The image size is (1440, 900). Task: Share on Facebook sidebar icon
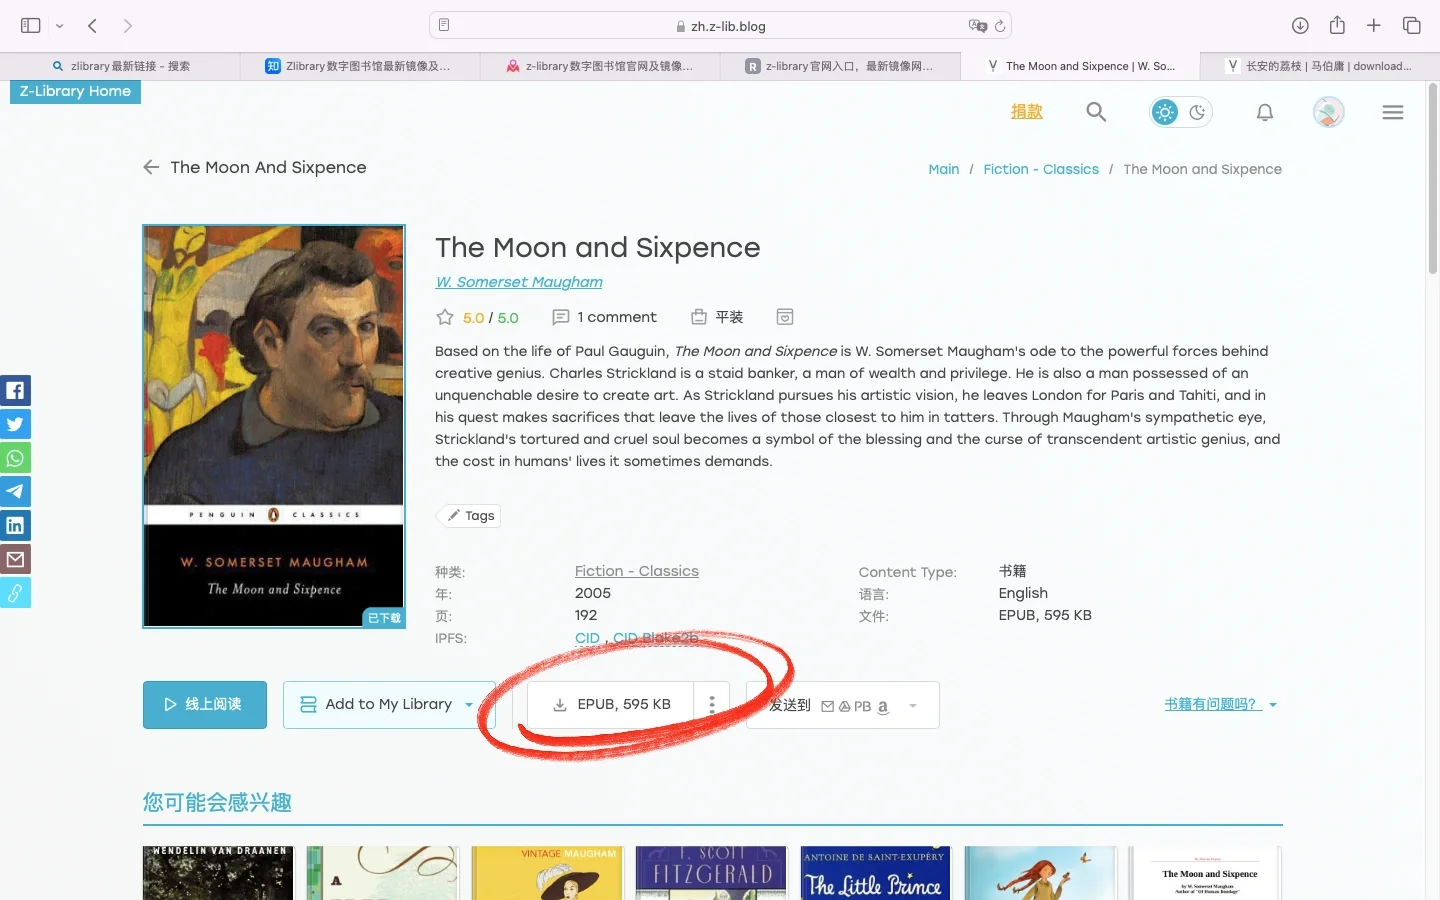coord(15,390)
